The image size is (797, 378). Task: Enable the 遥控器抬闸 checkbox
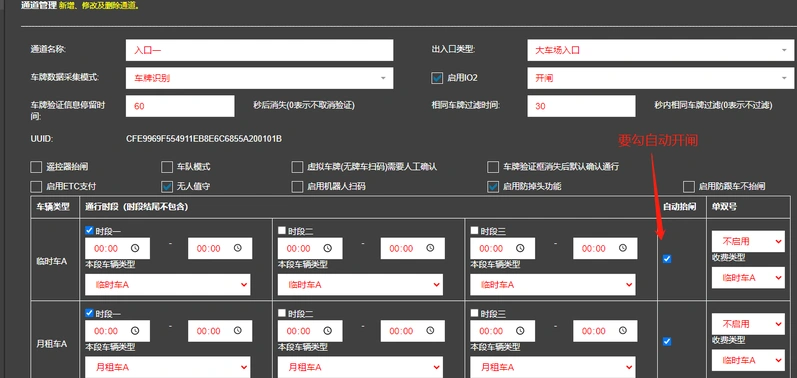coord(36,167)
